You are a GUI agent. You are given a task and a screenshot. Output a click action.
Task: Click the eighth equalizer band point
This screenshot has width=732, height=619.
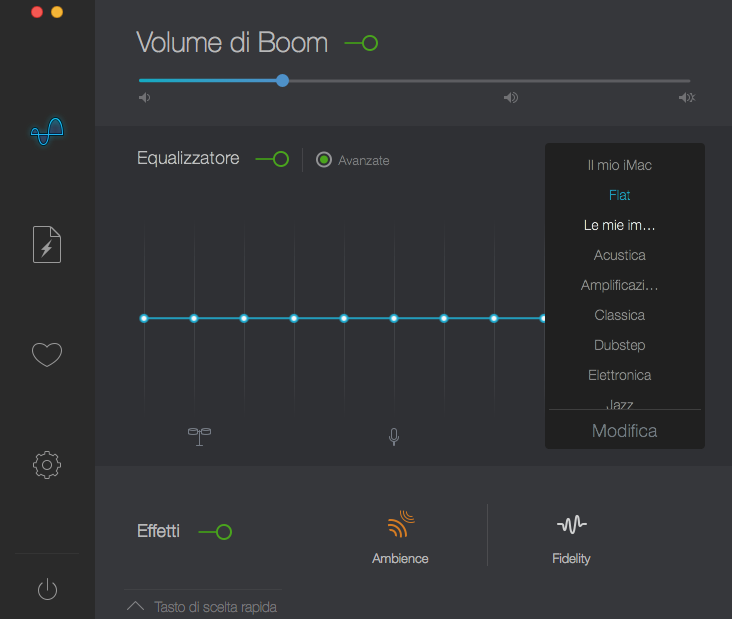tap(494, 318)
